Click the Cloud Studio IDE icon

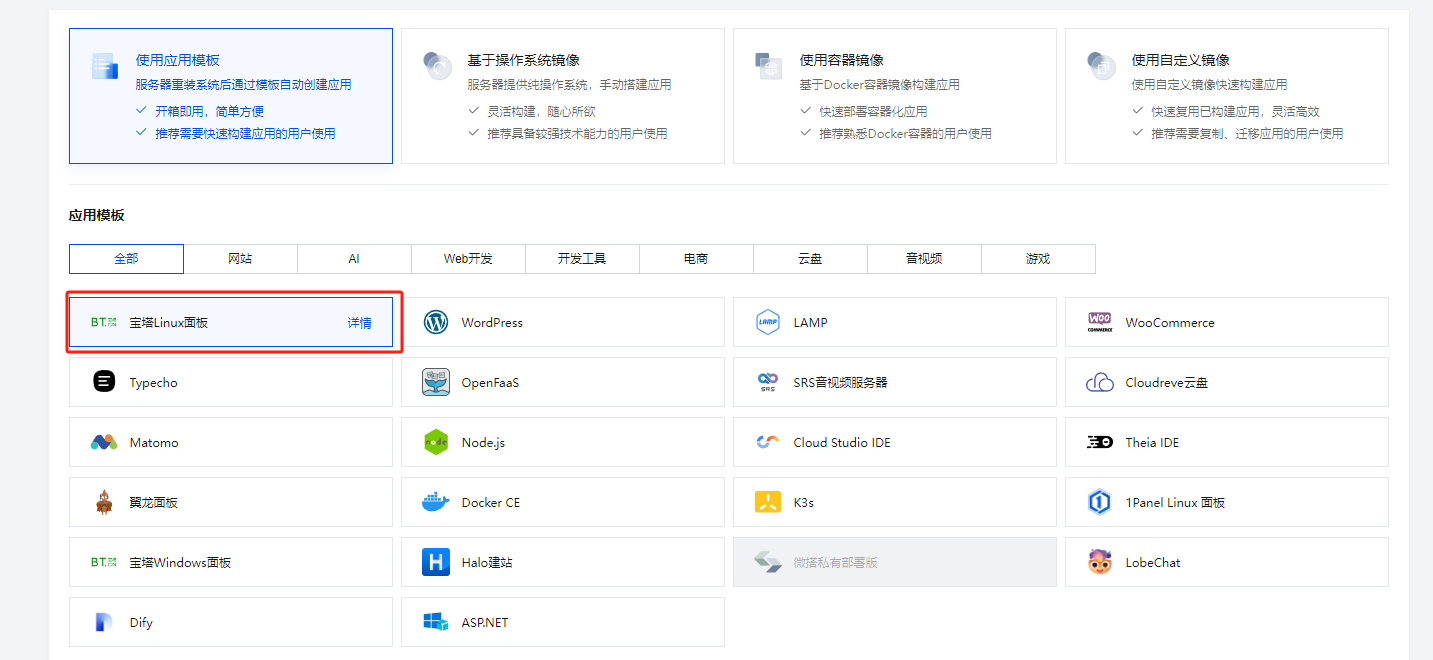point(768,442)
